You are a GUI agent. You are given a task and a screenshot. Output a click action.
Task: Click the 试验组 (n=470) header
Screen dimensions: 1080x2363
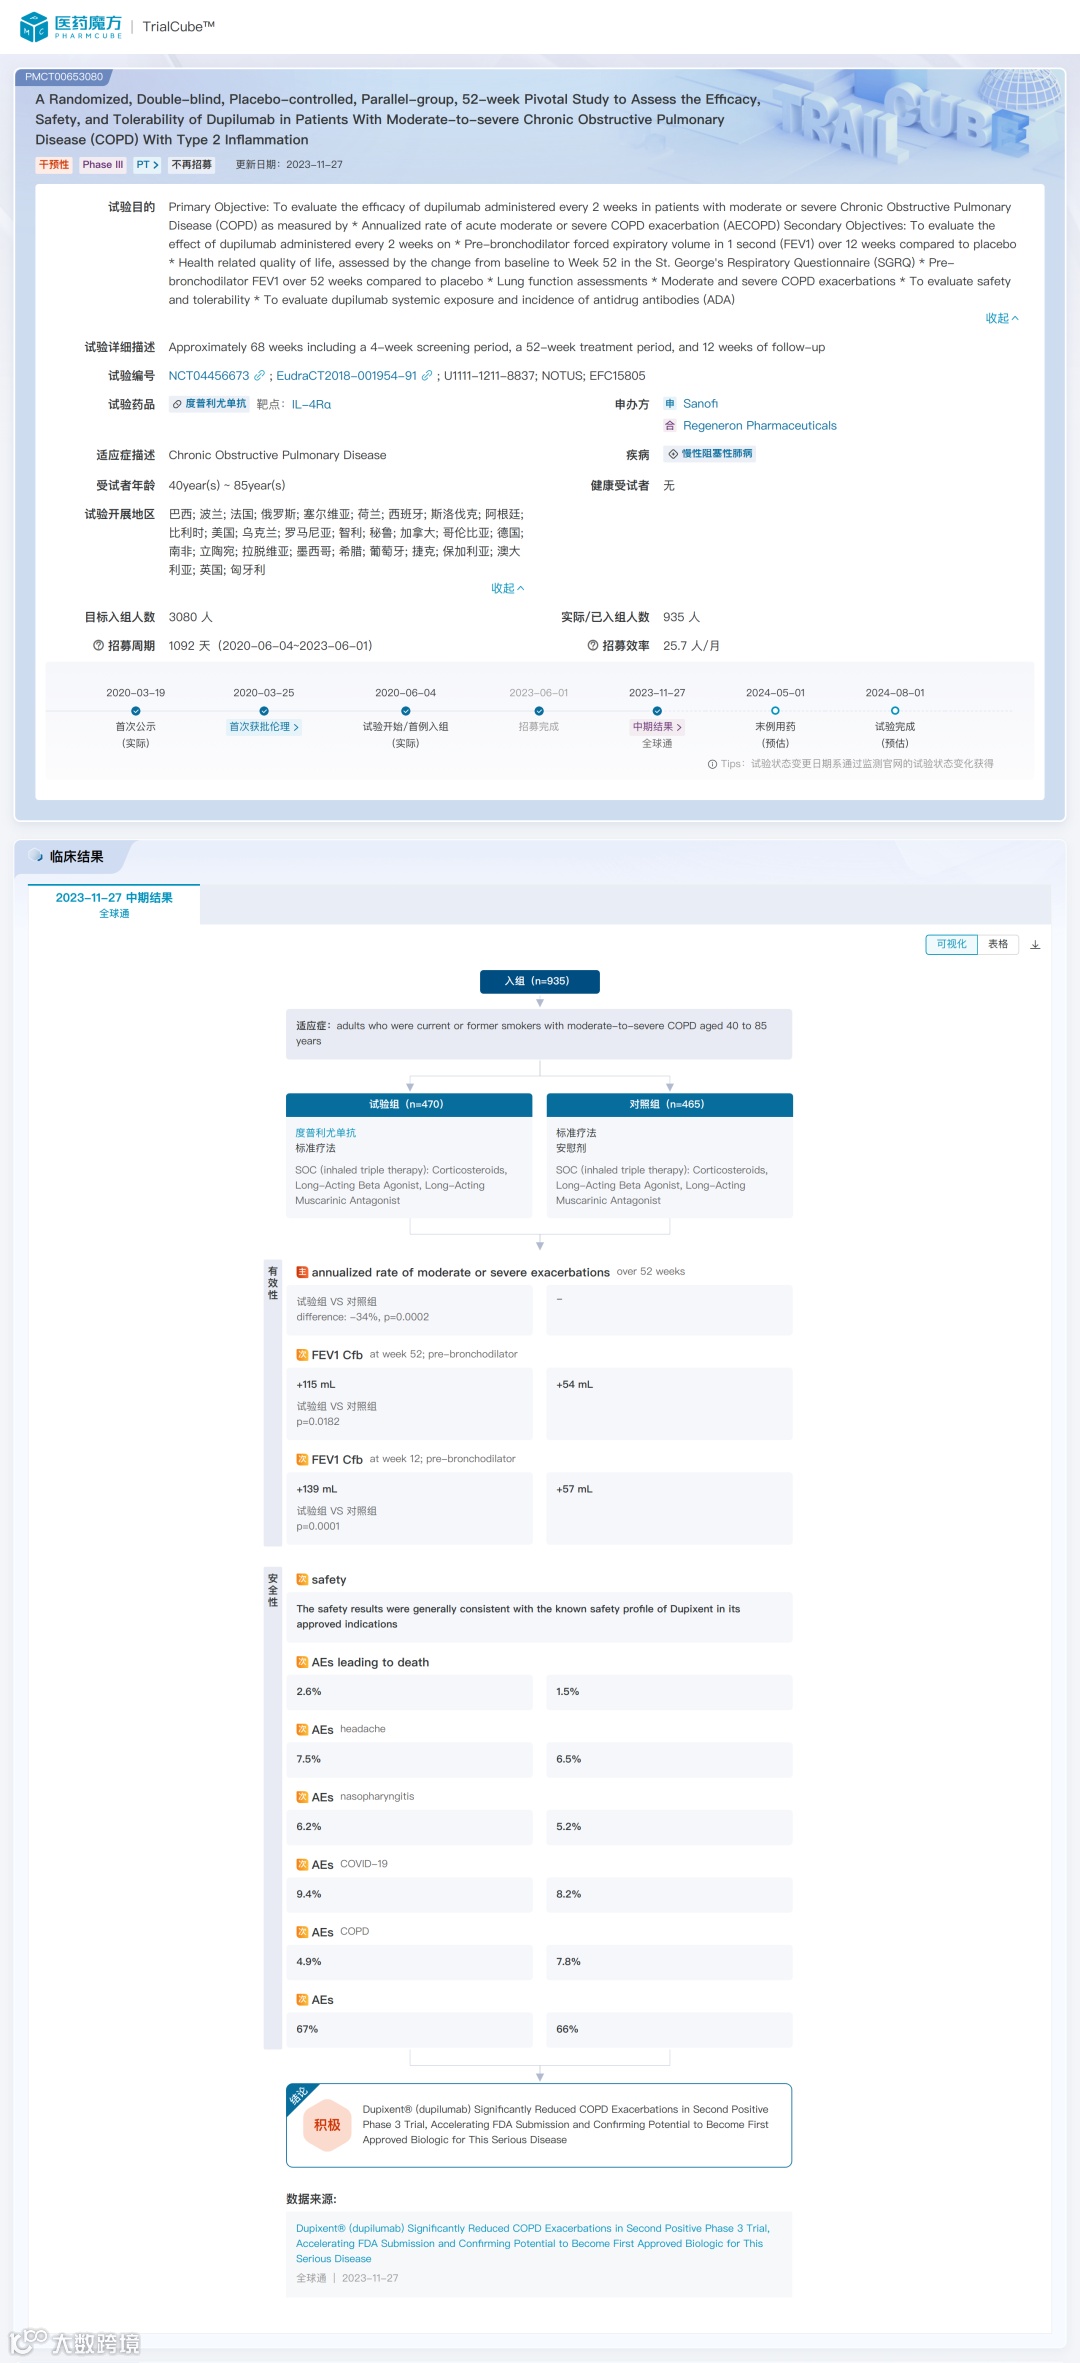[x=409, y=1105]
